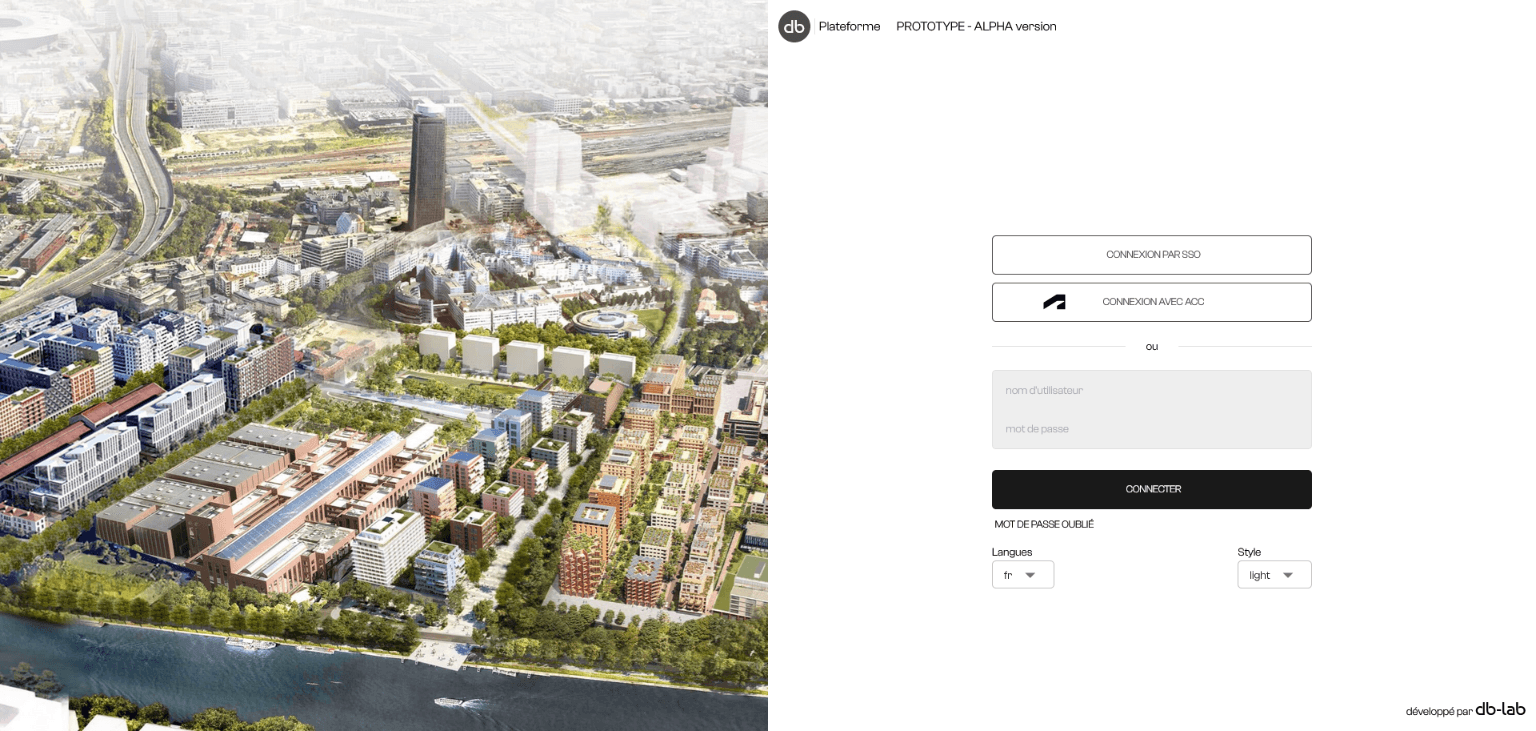
Task: Click the arrow icon in Style selector
Action: click(x=1288, y=575)
